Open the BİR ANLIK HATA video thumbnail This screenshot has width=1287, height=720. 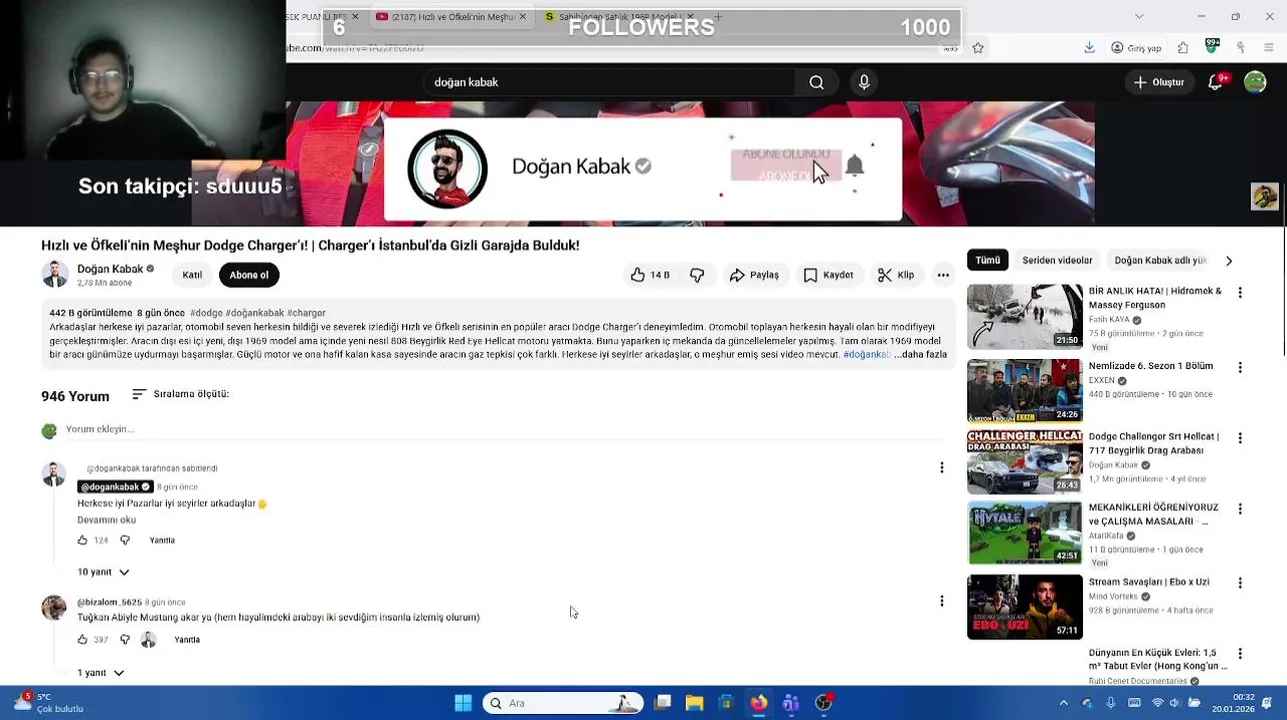click(1025, 316)
